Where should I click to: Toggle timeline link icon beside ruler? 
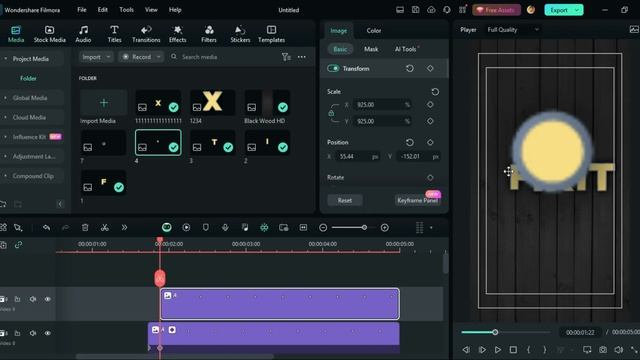(18, 244)
